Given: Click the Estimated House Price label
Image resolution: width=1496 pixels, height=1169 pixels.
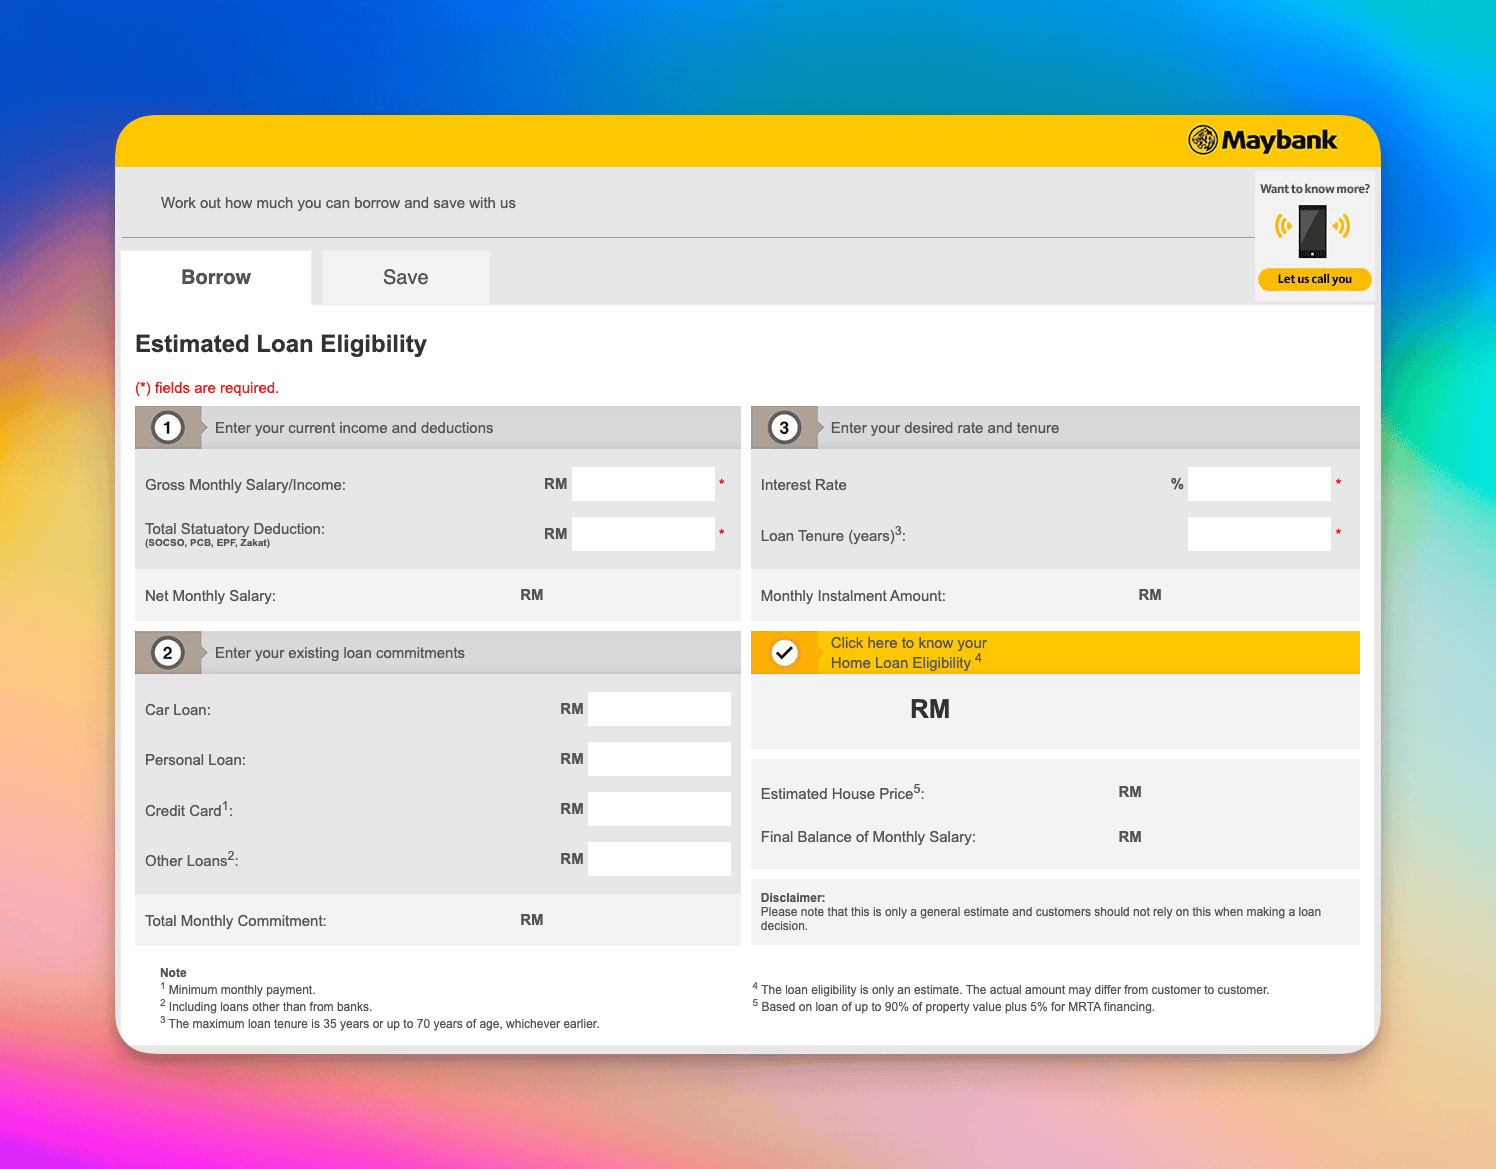Looking at the screenshot, I should tap(842, 793).
